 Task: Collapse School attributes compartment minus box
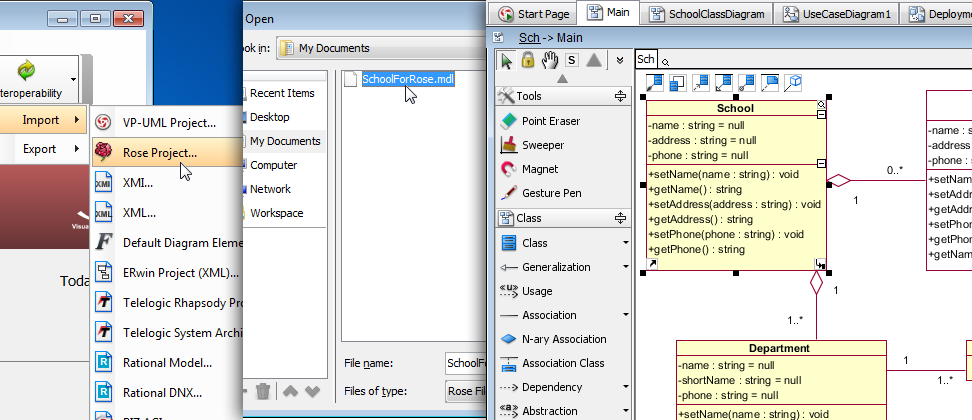(x=821, y=115)
